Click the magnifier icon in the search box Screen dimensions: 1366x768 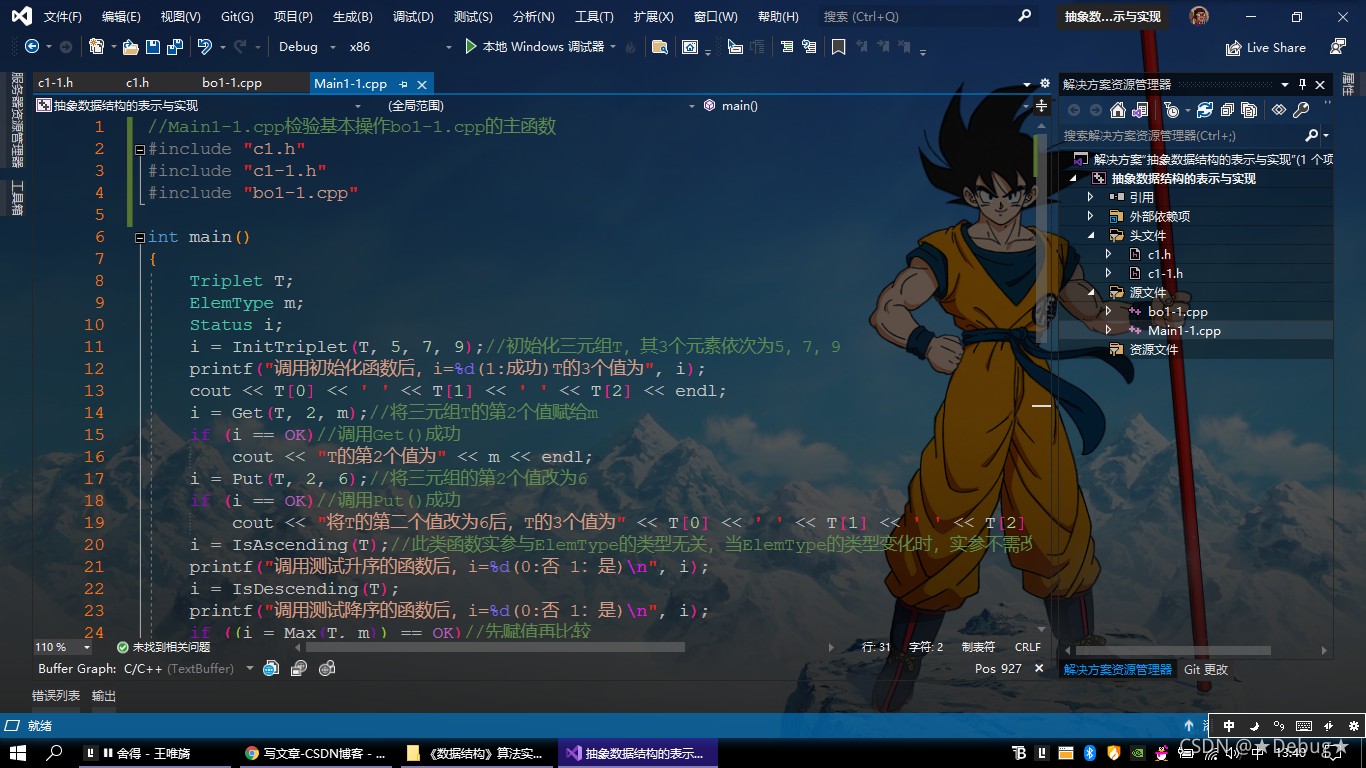(x=1024, y=16)
